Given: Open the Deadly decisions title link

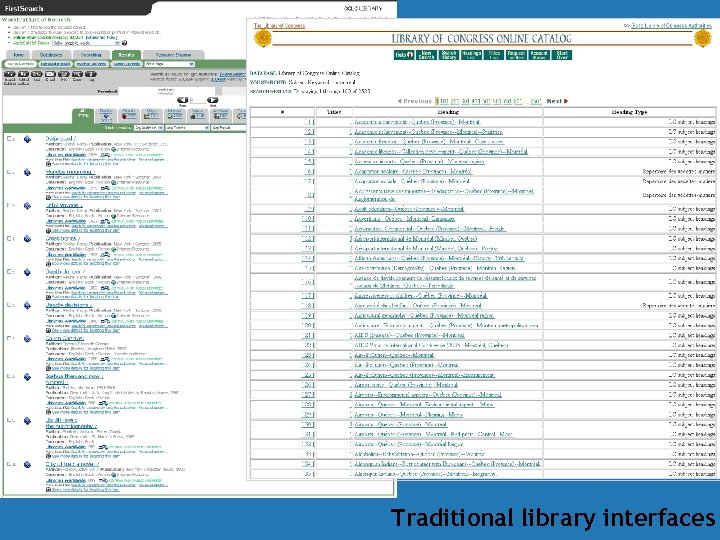Looking at the screenshot, I should coord(68,305).
